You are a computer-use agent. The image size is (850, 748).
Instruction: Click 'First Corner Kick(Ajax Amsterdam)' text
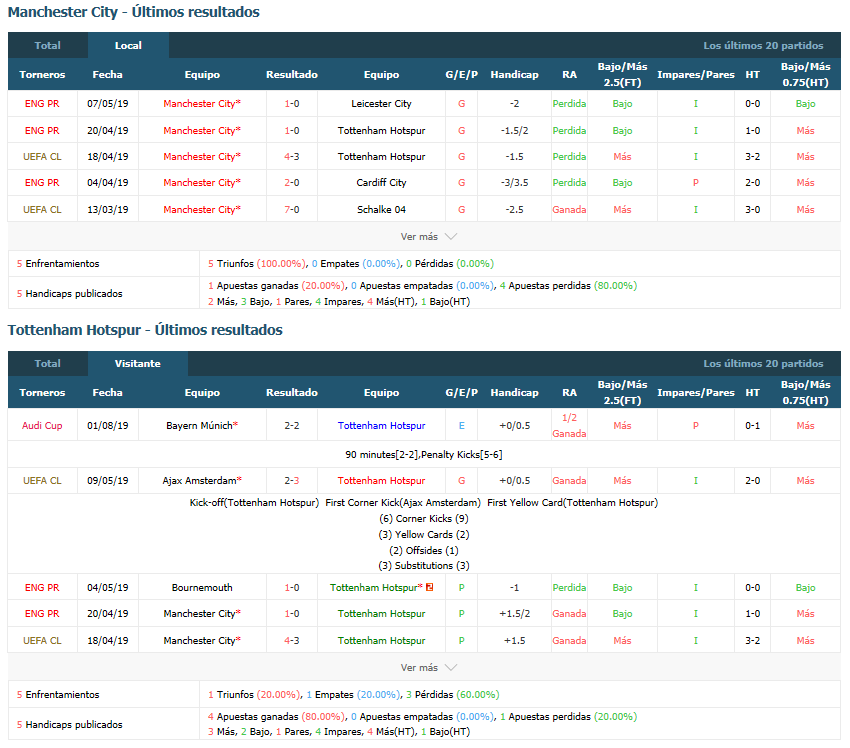coord(403,503)
